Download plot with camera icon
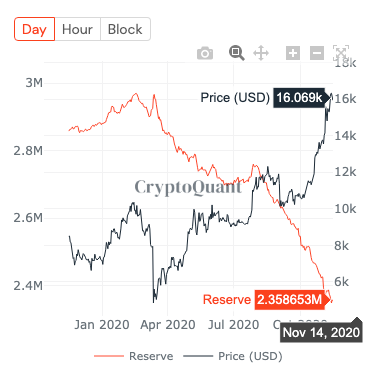The image size is (376, 384). click(205, 53)
